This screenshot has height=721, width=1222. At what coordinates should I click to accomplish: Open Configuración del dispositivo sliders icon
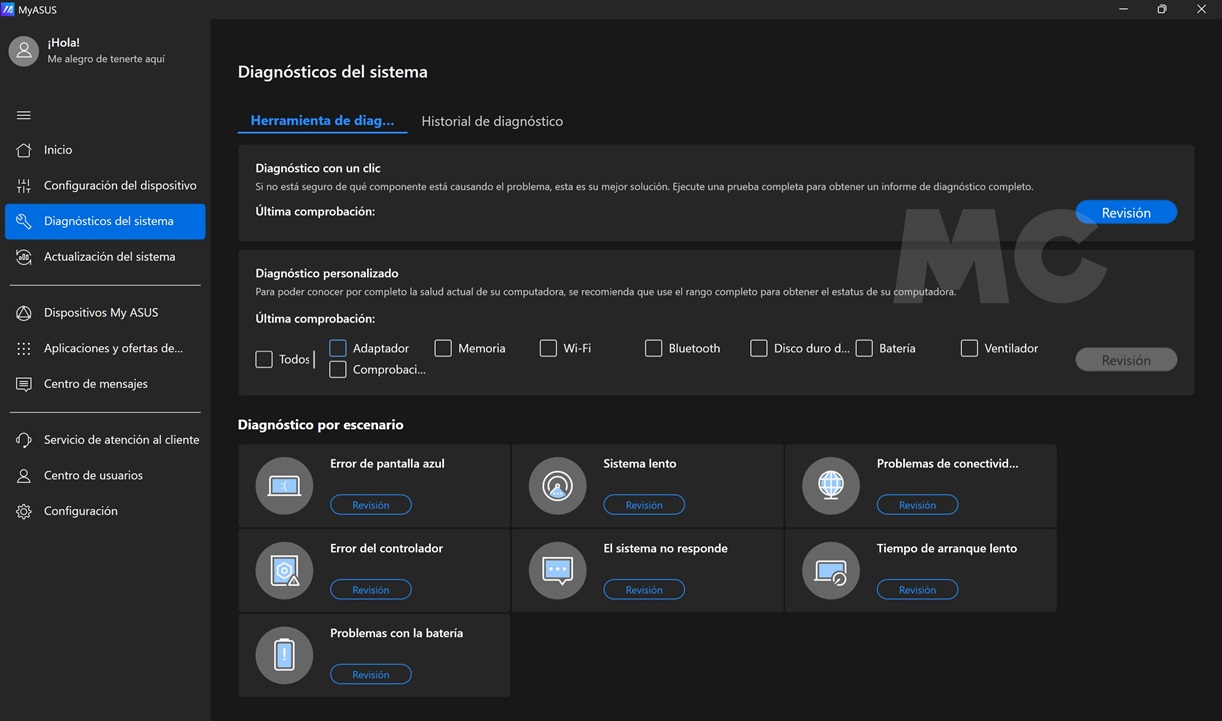pos(24,186)
